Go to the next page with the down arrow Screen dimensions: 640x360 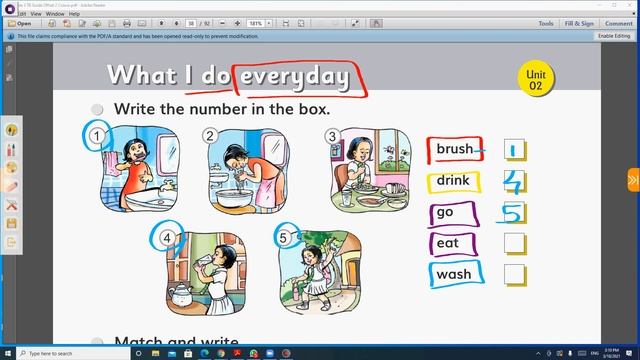point(176,23)
